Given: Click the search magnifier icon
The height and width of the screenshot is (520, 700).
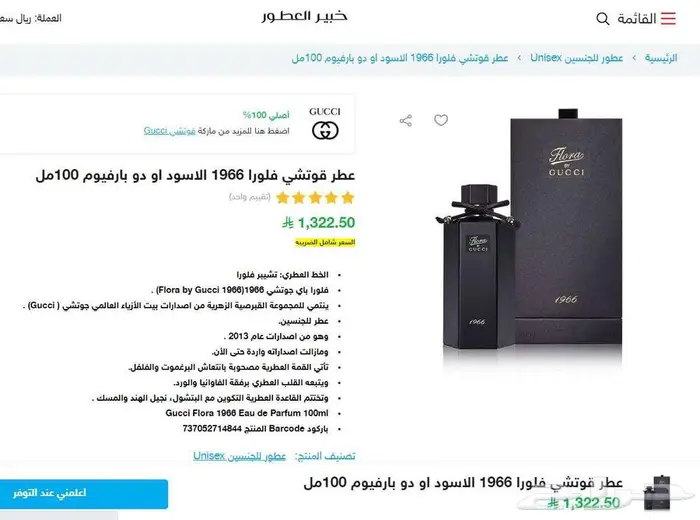Looking at the screenshot, I should pyautogui.click(x=603, y=19).
